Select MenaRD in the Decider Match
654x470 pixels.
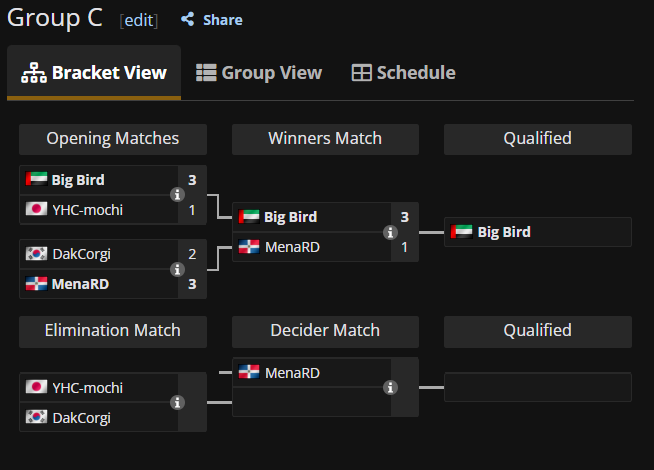pyautogui.click(x=292, y=373)
